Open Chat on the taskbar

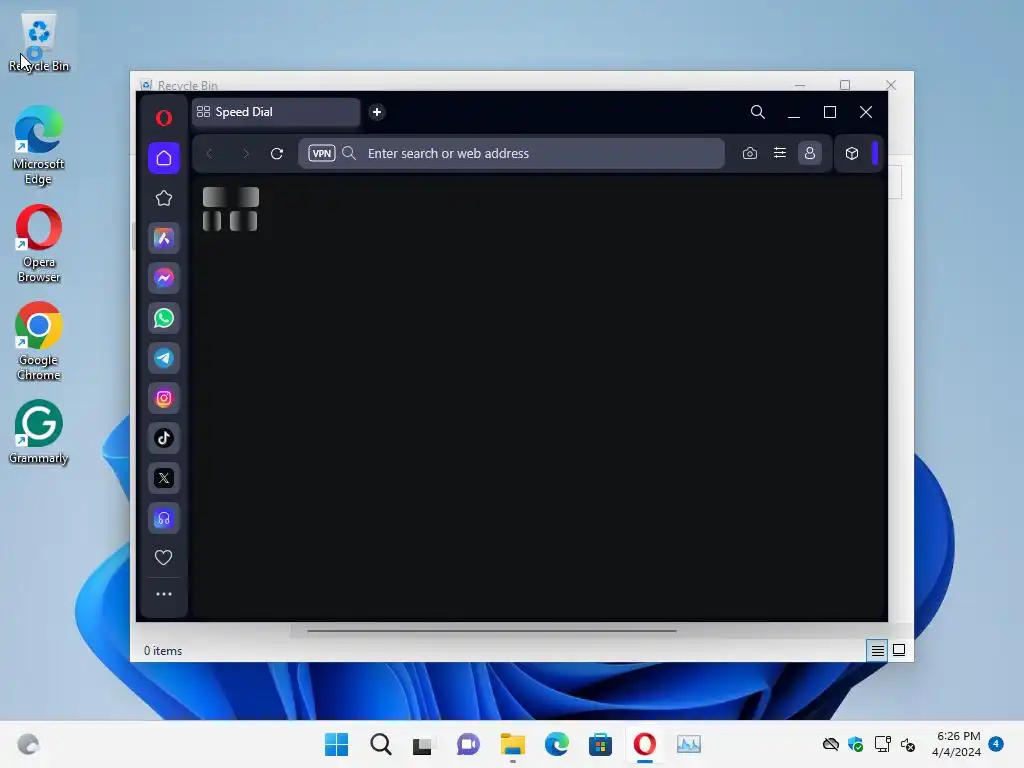(x=468, y=744)
